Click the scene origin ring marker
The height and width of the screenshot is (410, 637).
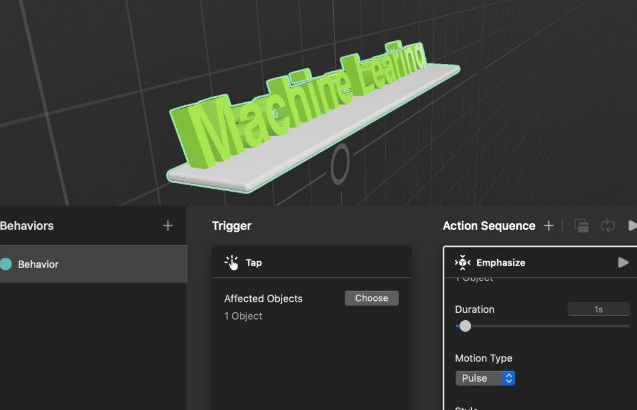340,164
